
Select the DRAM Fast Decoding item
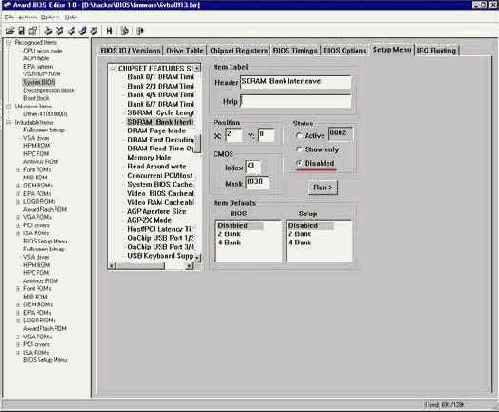(x=160, y=140)
